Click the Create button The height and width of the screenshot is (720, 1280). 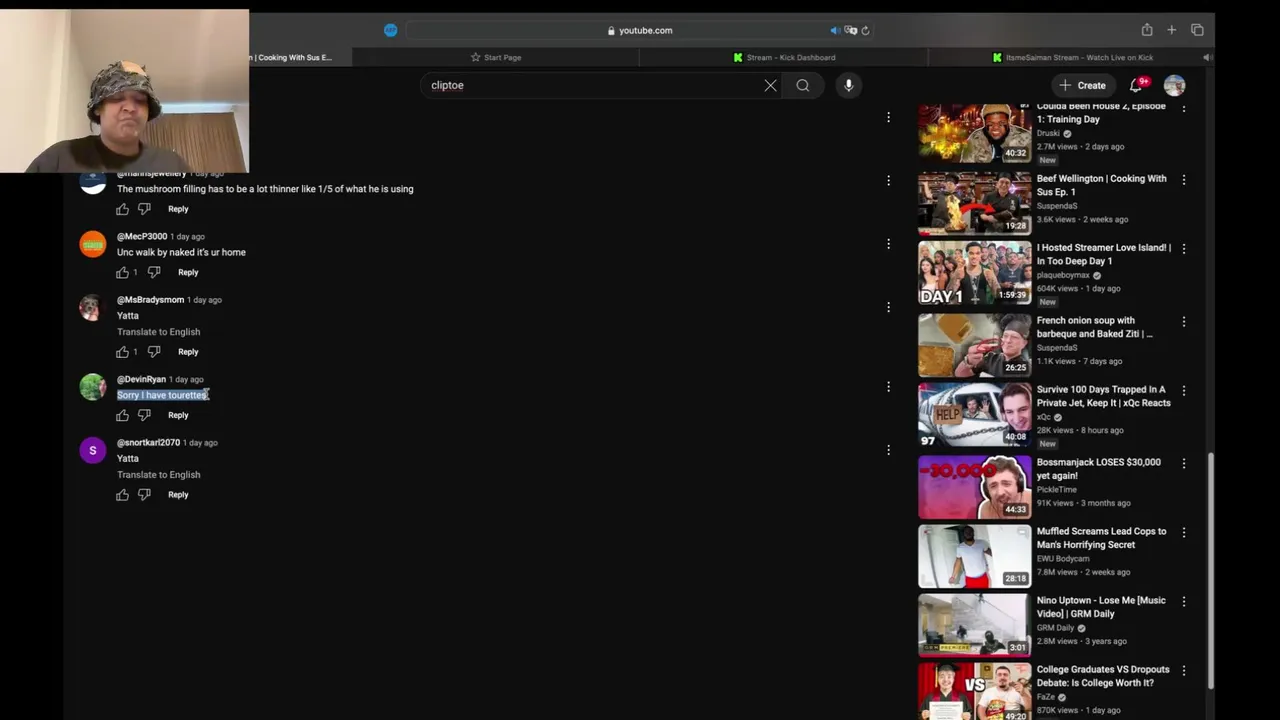(x=1082, y=85)
